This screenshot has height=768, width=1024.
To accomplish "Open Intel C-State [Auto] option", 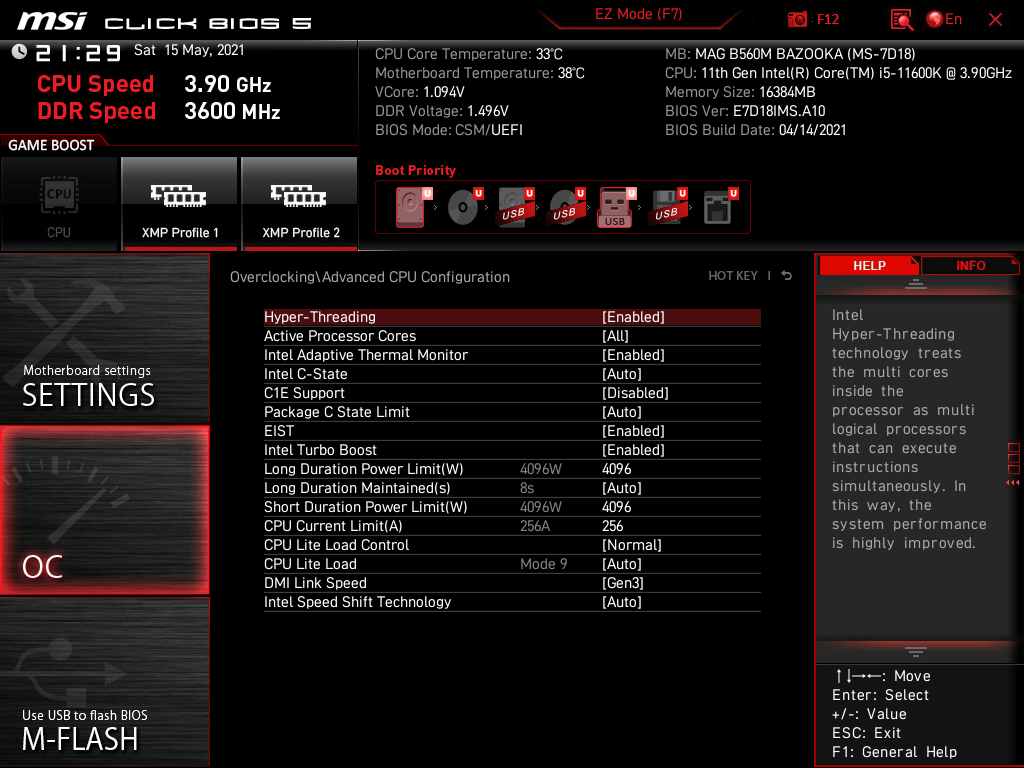I will [x=512, y=374].
